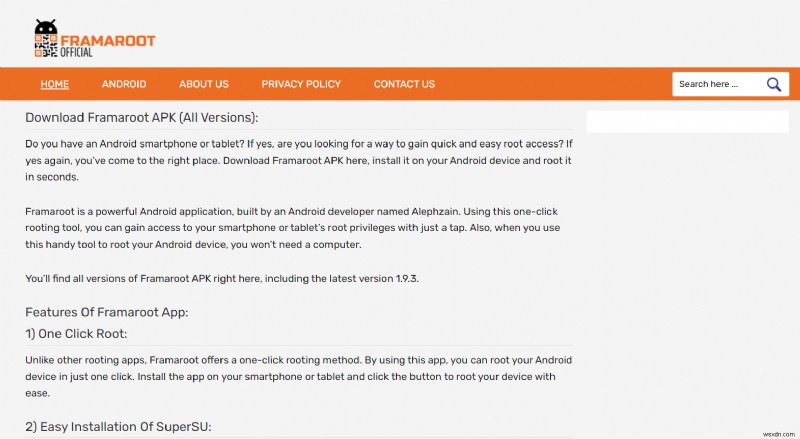This screenshot has height=439, width=800.
Task: Click the sentence mentioning latest version 1.9.3
Action: click(x=221, y=278)
